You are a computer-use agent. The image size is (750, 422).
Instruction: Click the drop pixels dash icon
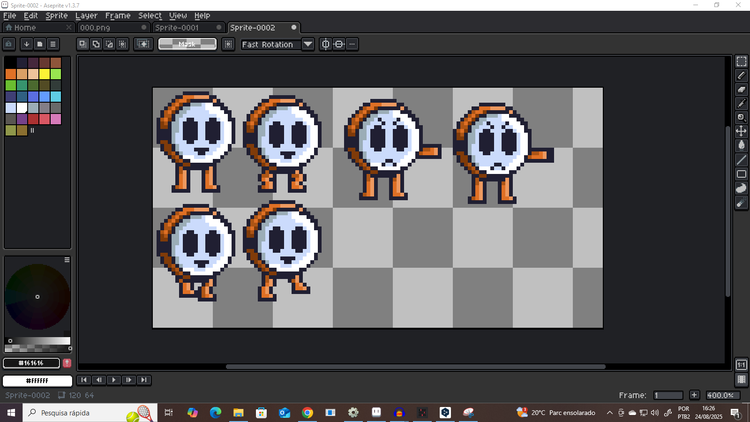tap(352, 44)
